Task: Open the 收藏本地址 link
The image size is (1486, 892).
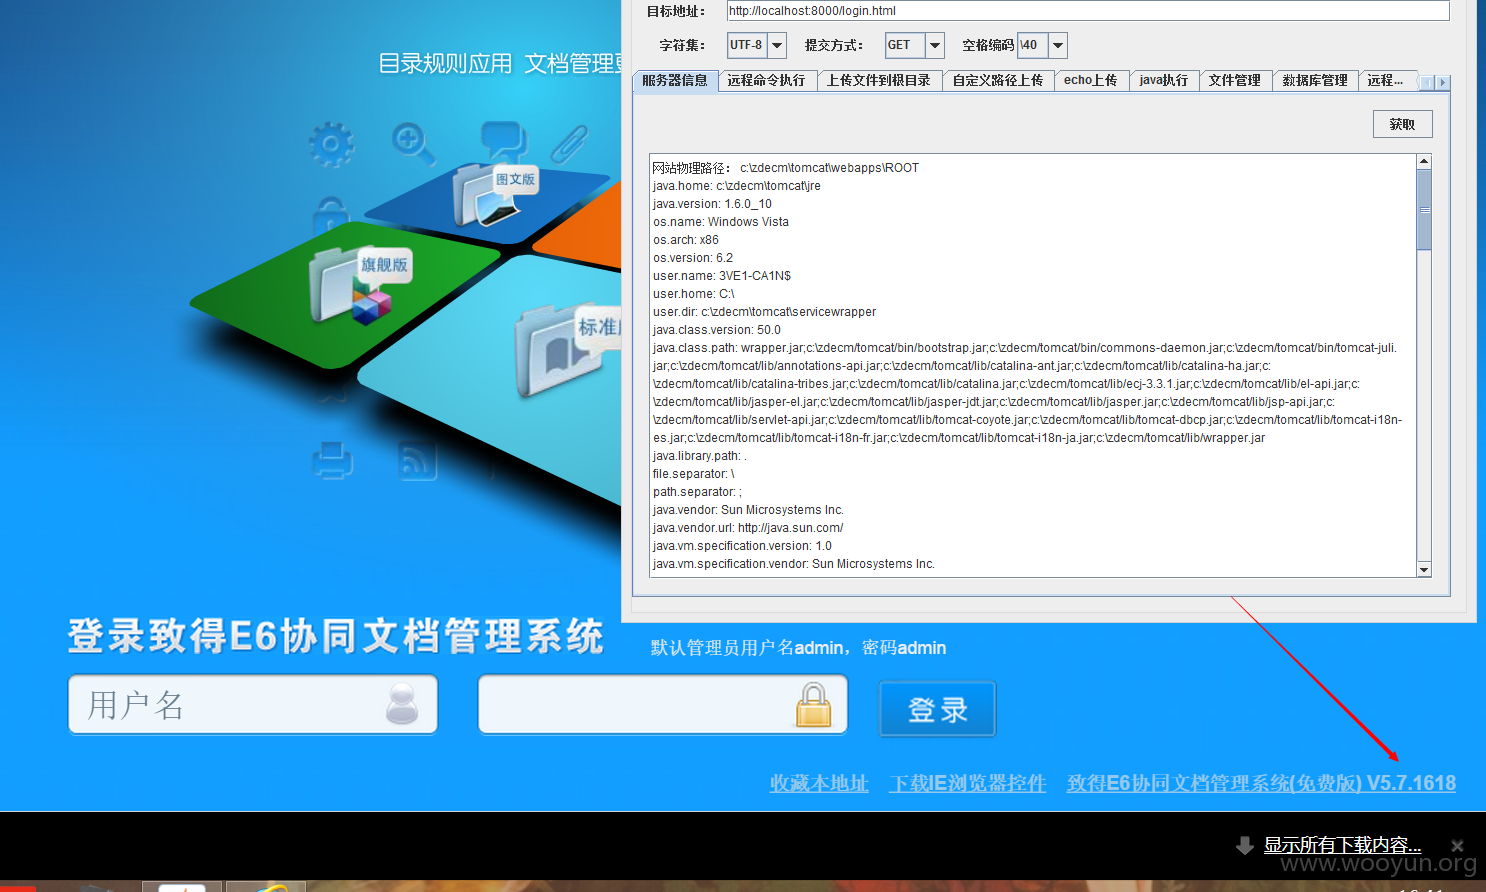Action: (x=819, y=783)
